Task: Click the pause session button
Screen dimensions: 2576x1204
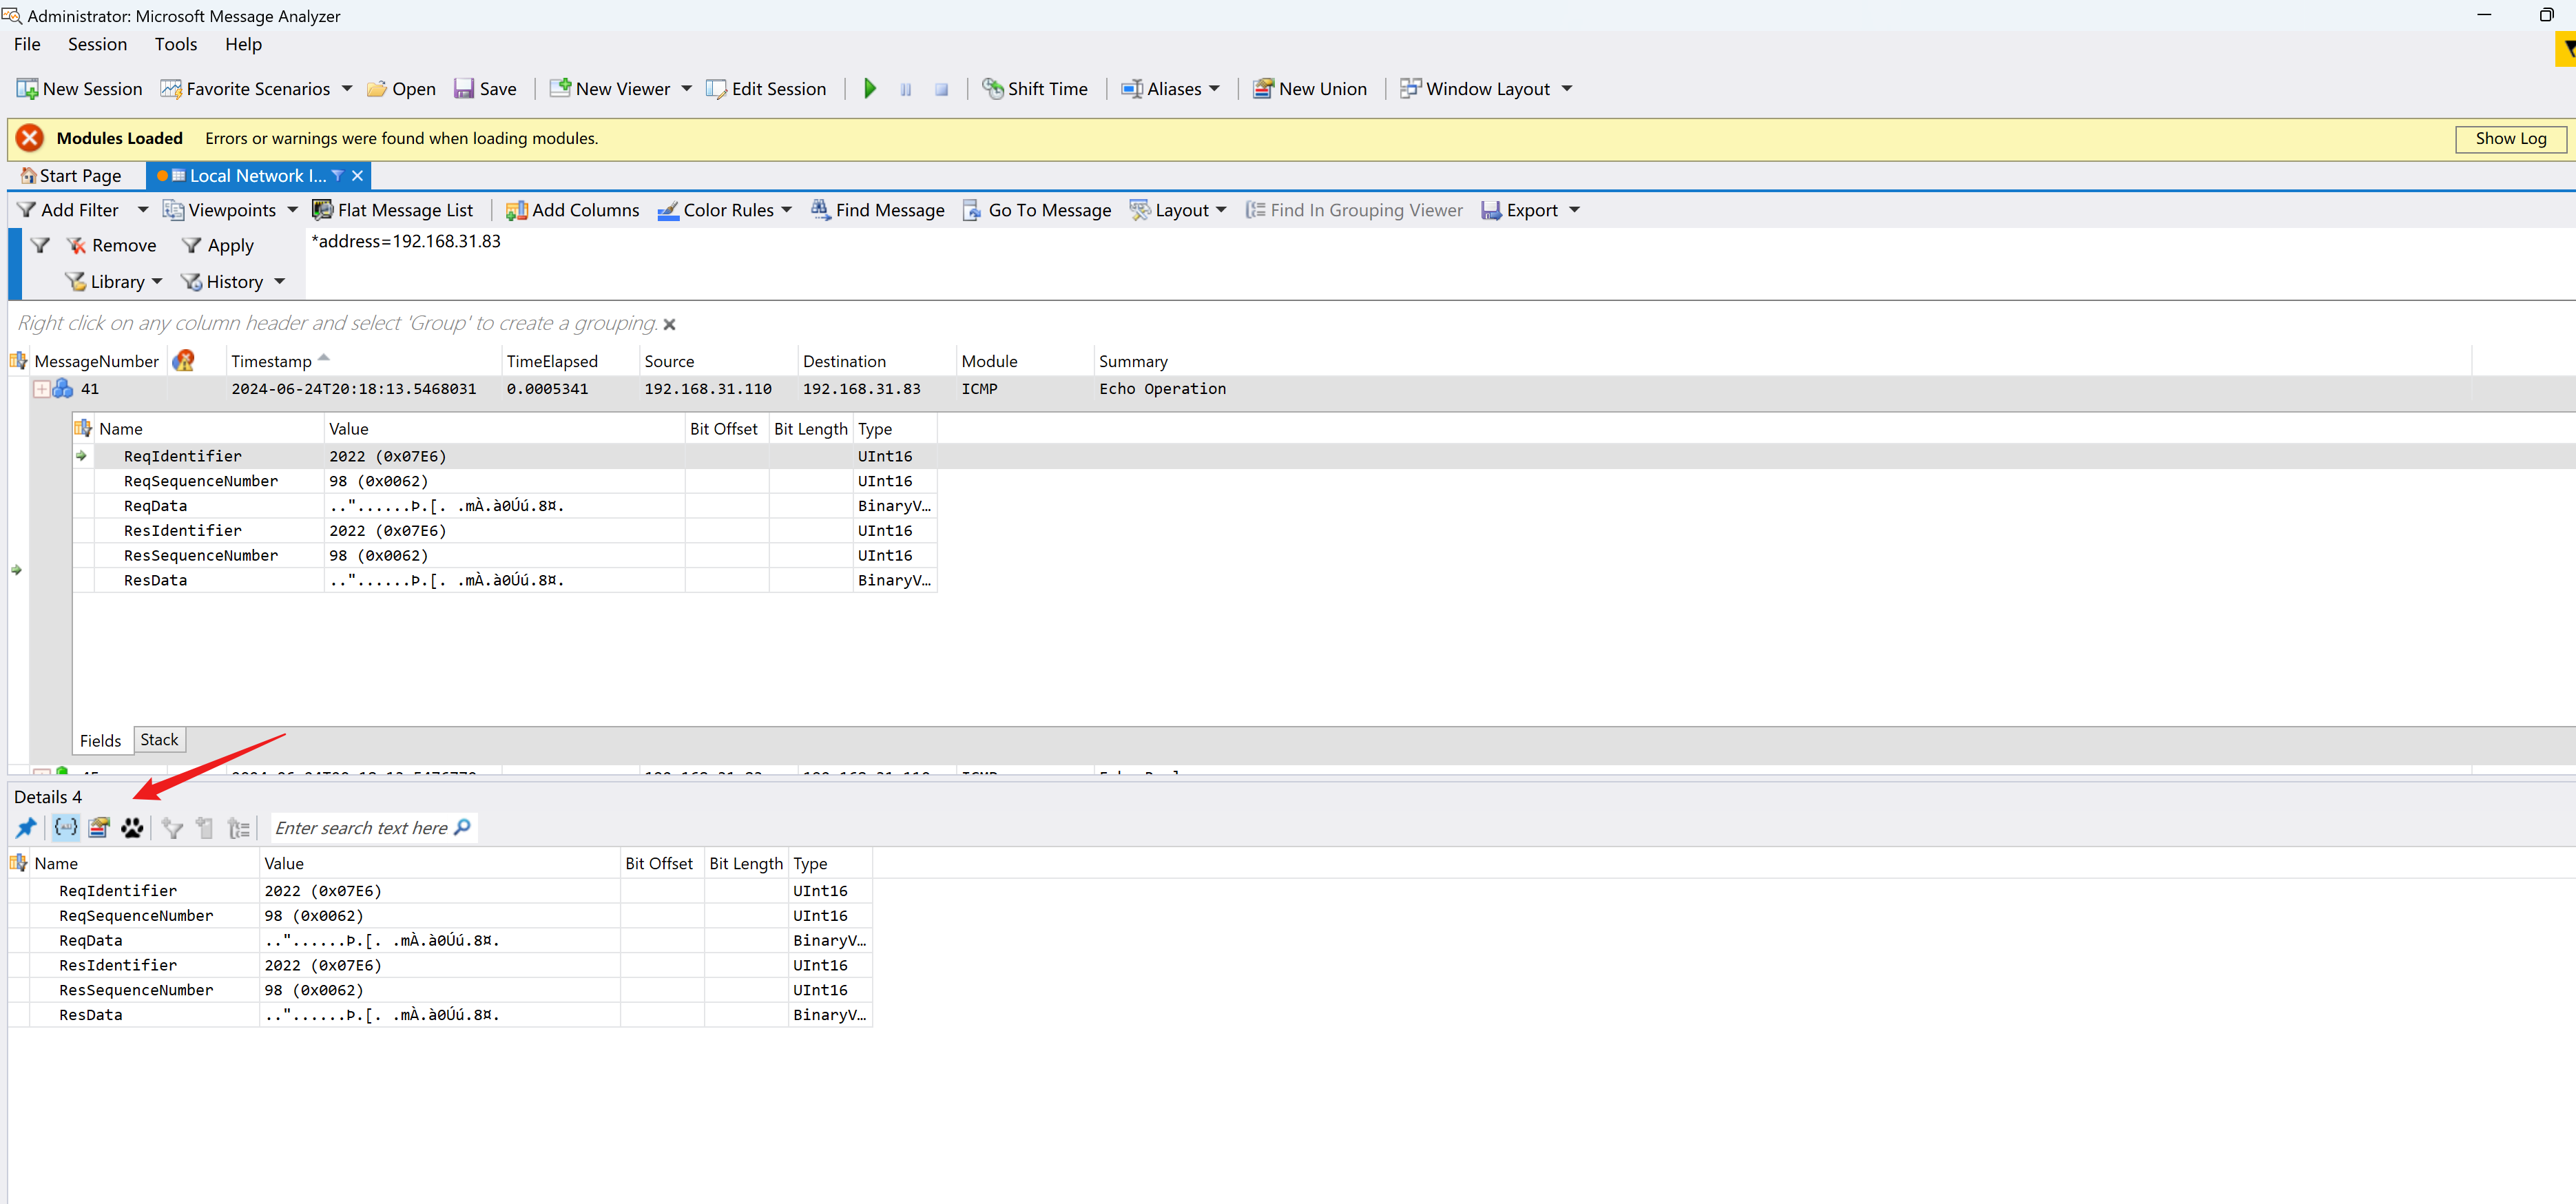Action: click(906, 89)
